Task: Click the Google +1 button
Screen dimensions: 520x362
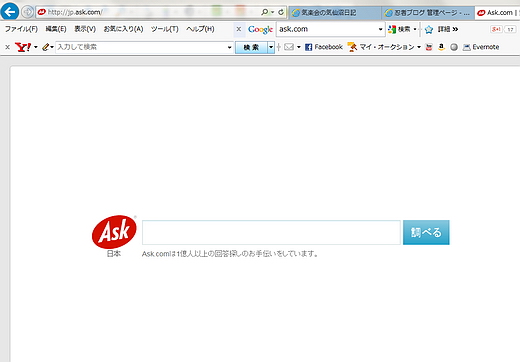Action: click(496, 29)
